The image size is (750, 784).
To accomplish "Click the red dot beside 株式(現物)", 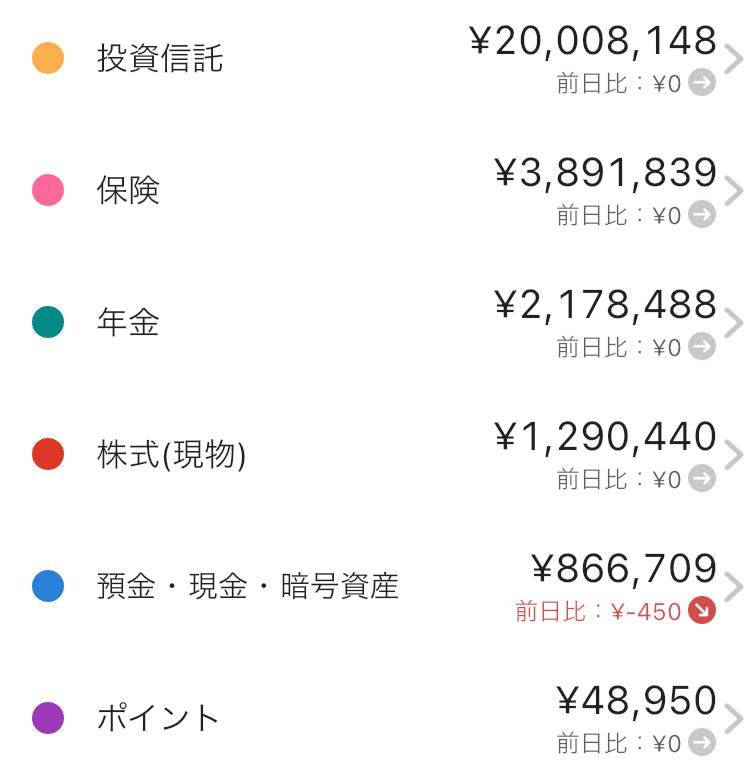I will click(x=48, y=454).
